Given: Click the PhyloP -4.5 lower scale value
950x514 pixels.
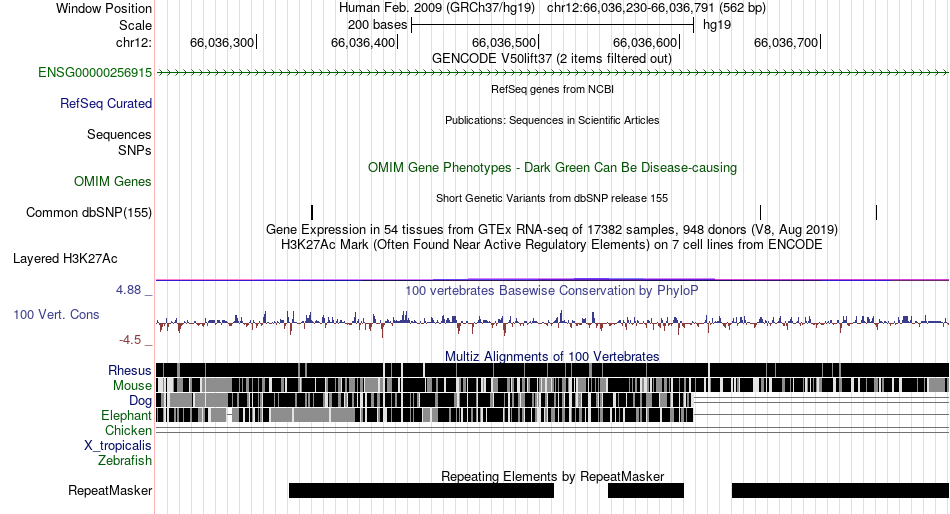Looking at the screenshot, I should pos(130,340).
